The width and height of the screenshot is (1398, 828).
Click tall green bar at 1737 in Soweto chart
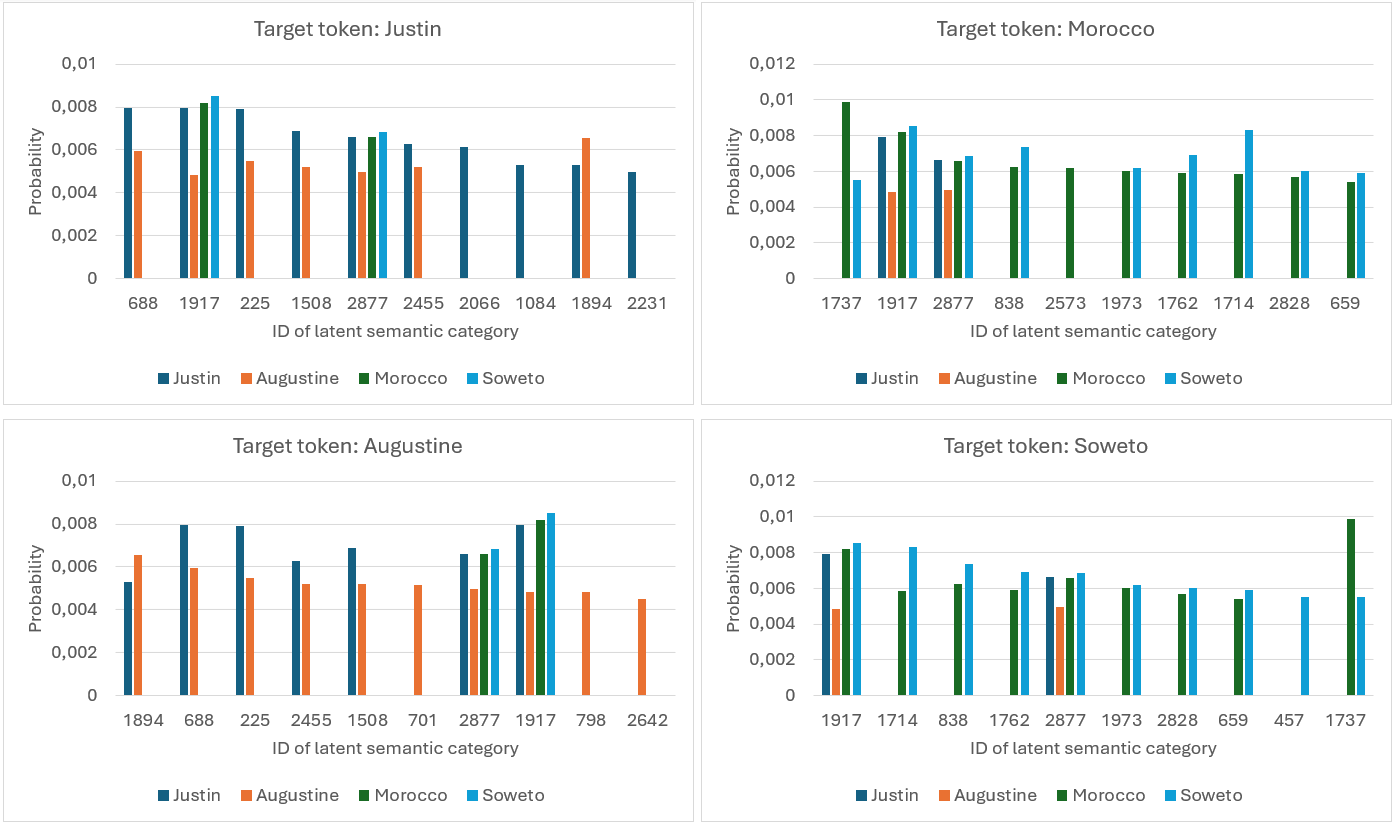pos(1351,607)
